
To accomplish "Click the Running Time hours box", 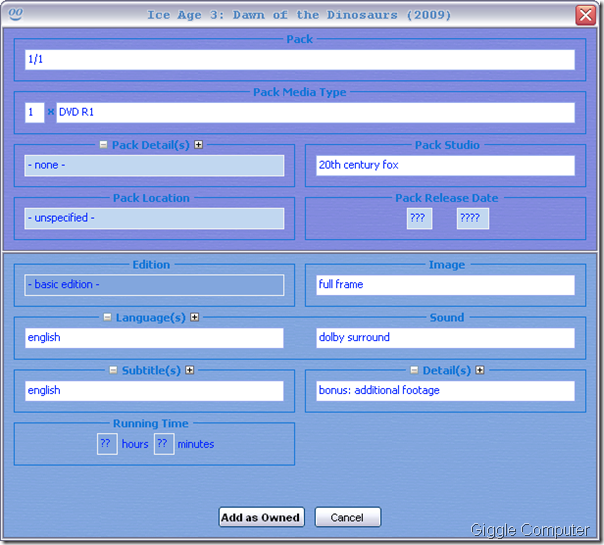I will point(107,444).
